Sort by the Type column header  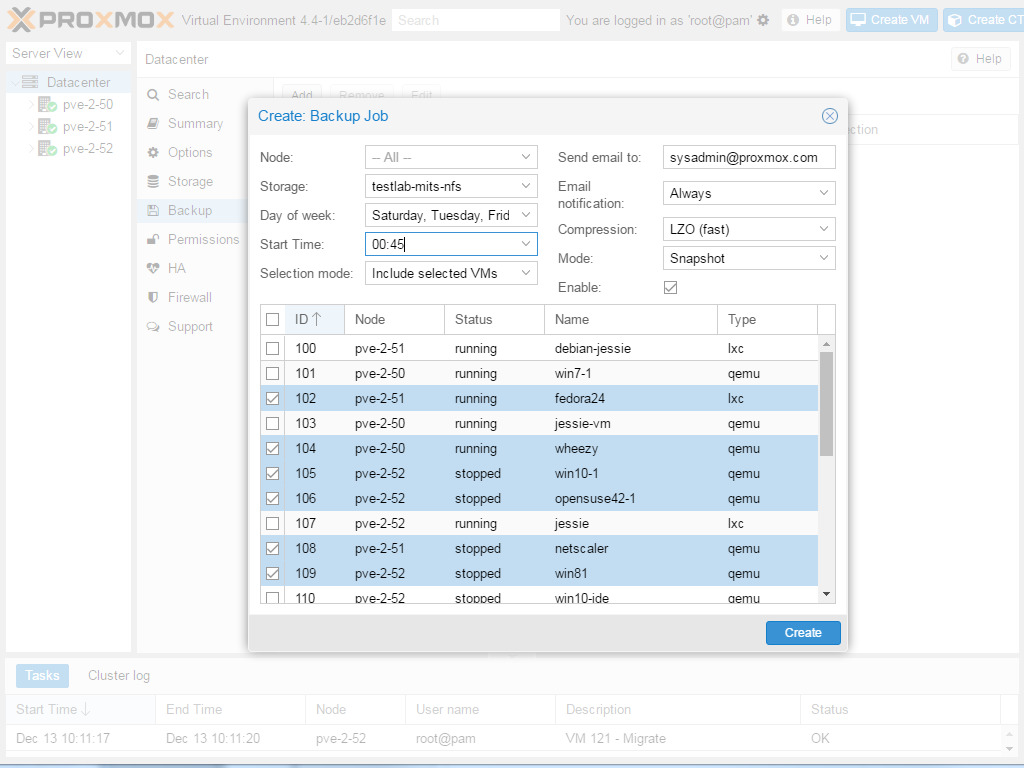click(x=767, y=319)
